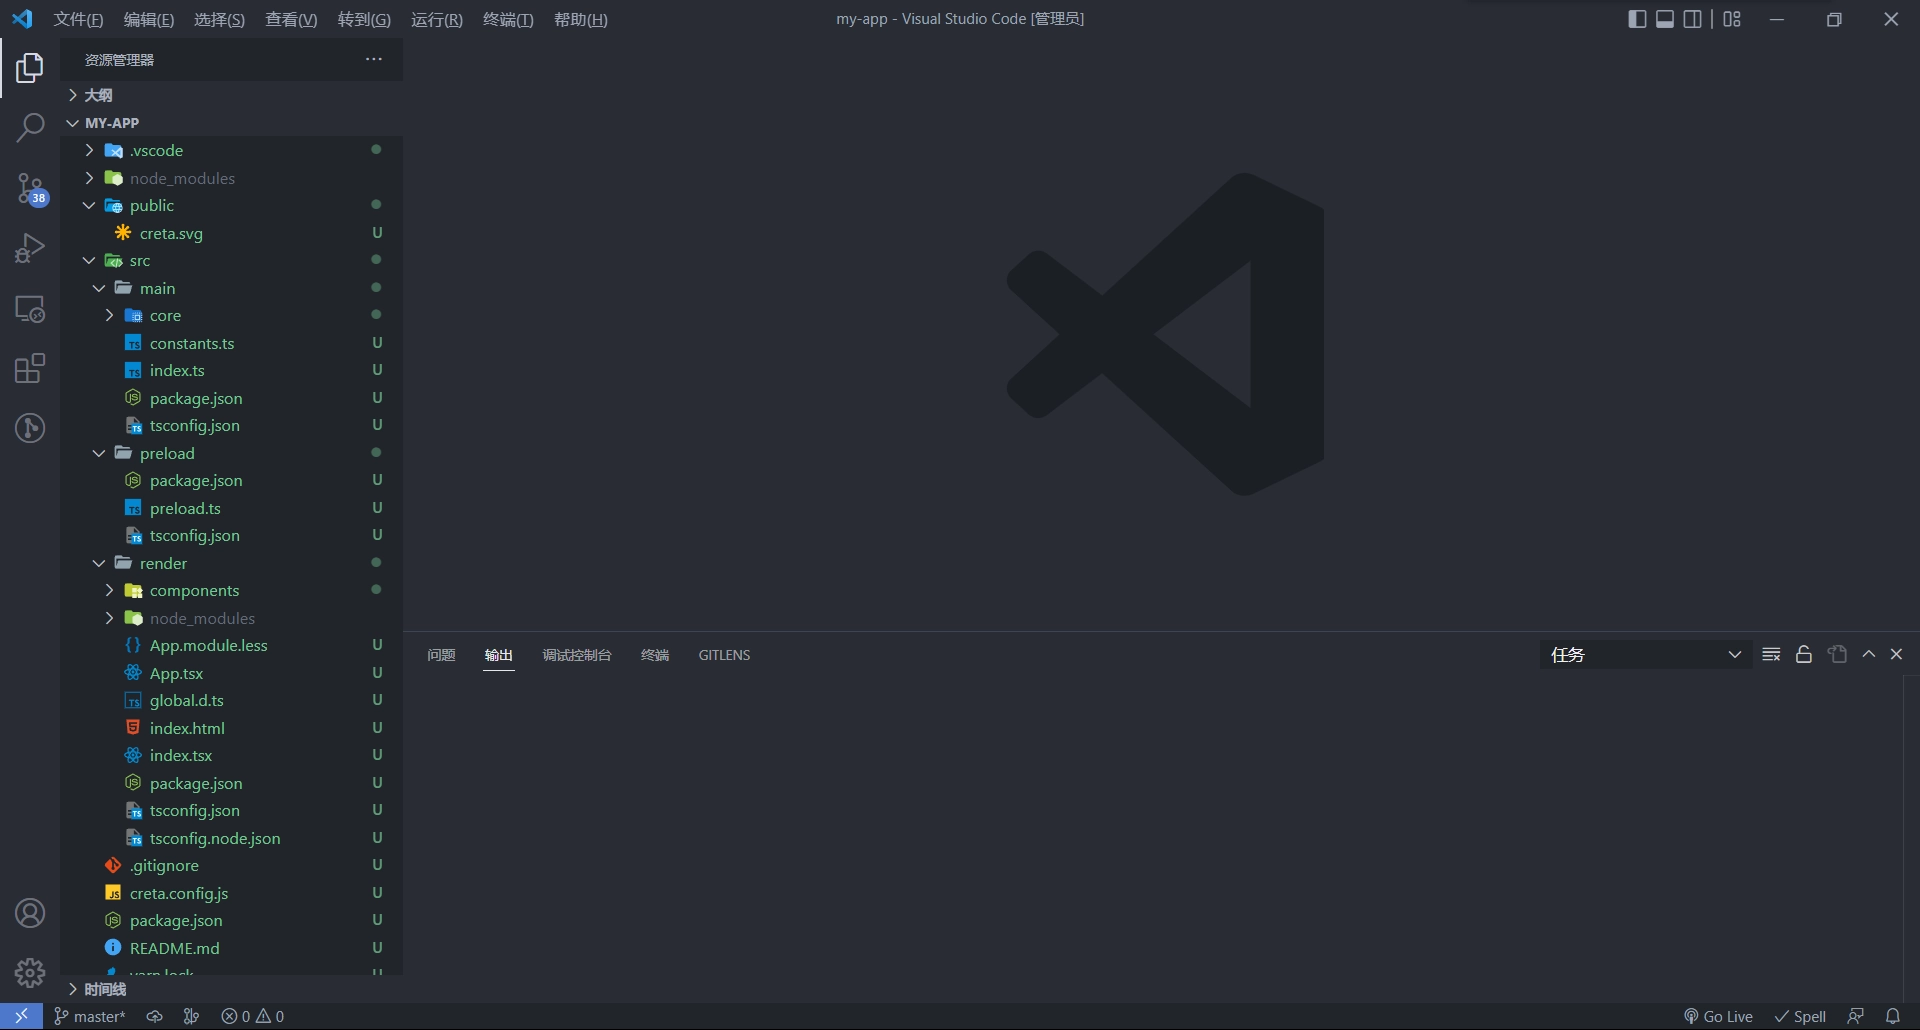Open creta.svg file

(x=232, y=233)
